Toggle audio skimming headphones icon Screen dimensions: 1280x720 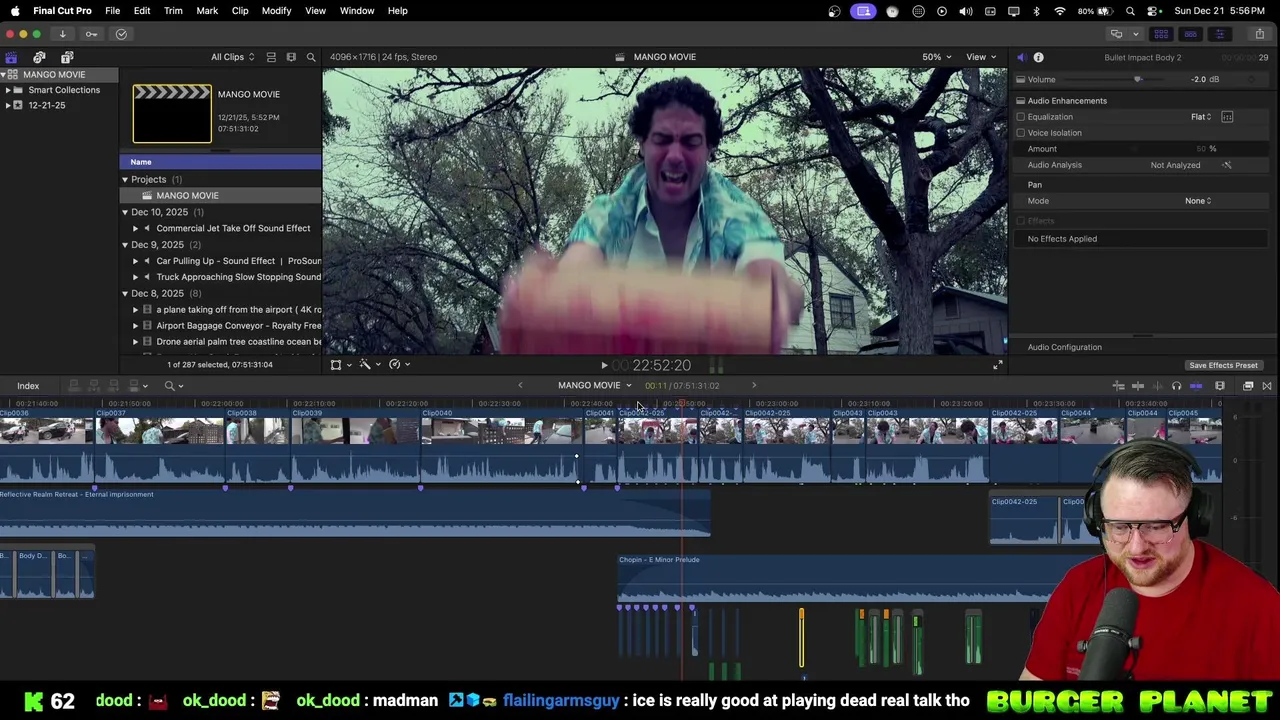coord(1176,386)
